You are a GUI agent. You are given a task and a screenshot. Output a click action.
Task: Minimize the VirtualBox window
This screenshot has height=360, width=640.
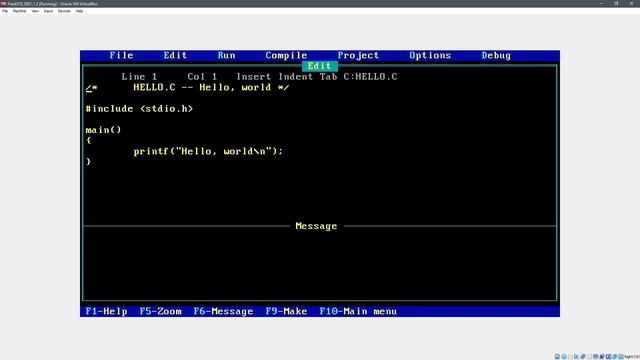tap(601, 4)
